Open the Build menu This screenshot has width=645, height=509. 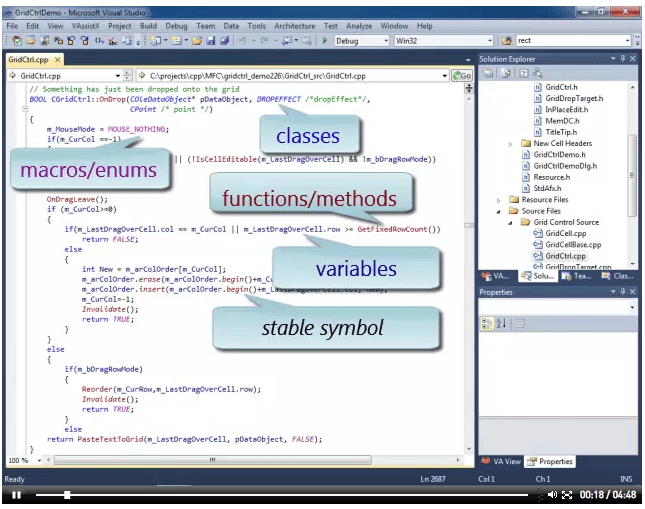148,26
